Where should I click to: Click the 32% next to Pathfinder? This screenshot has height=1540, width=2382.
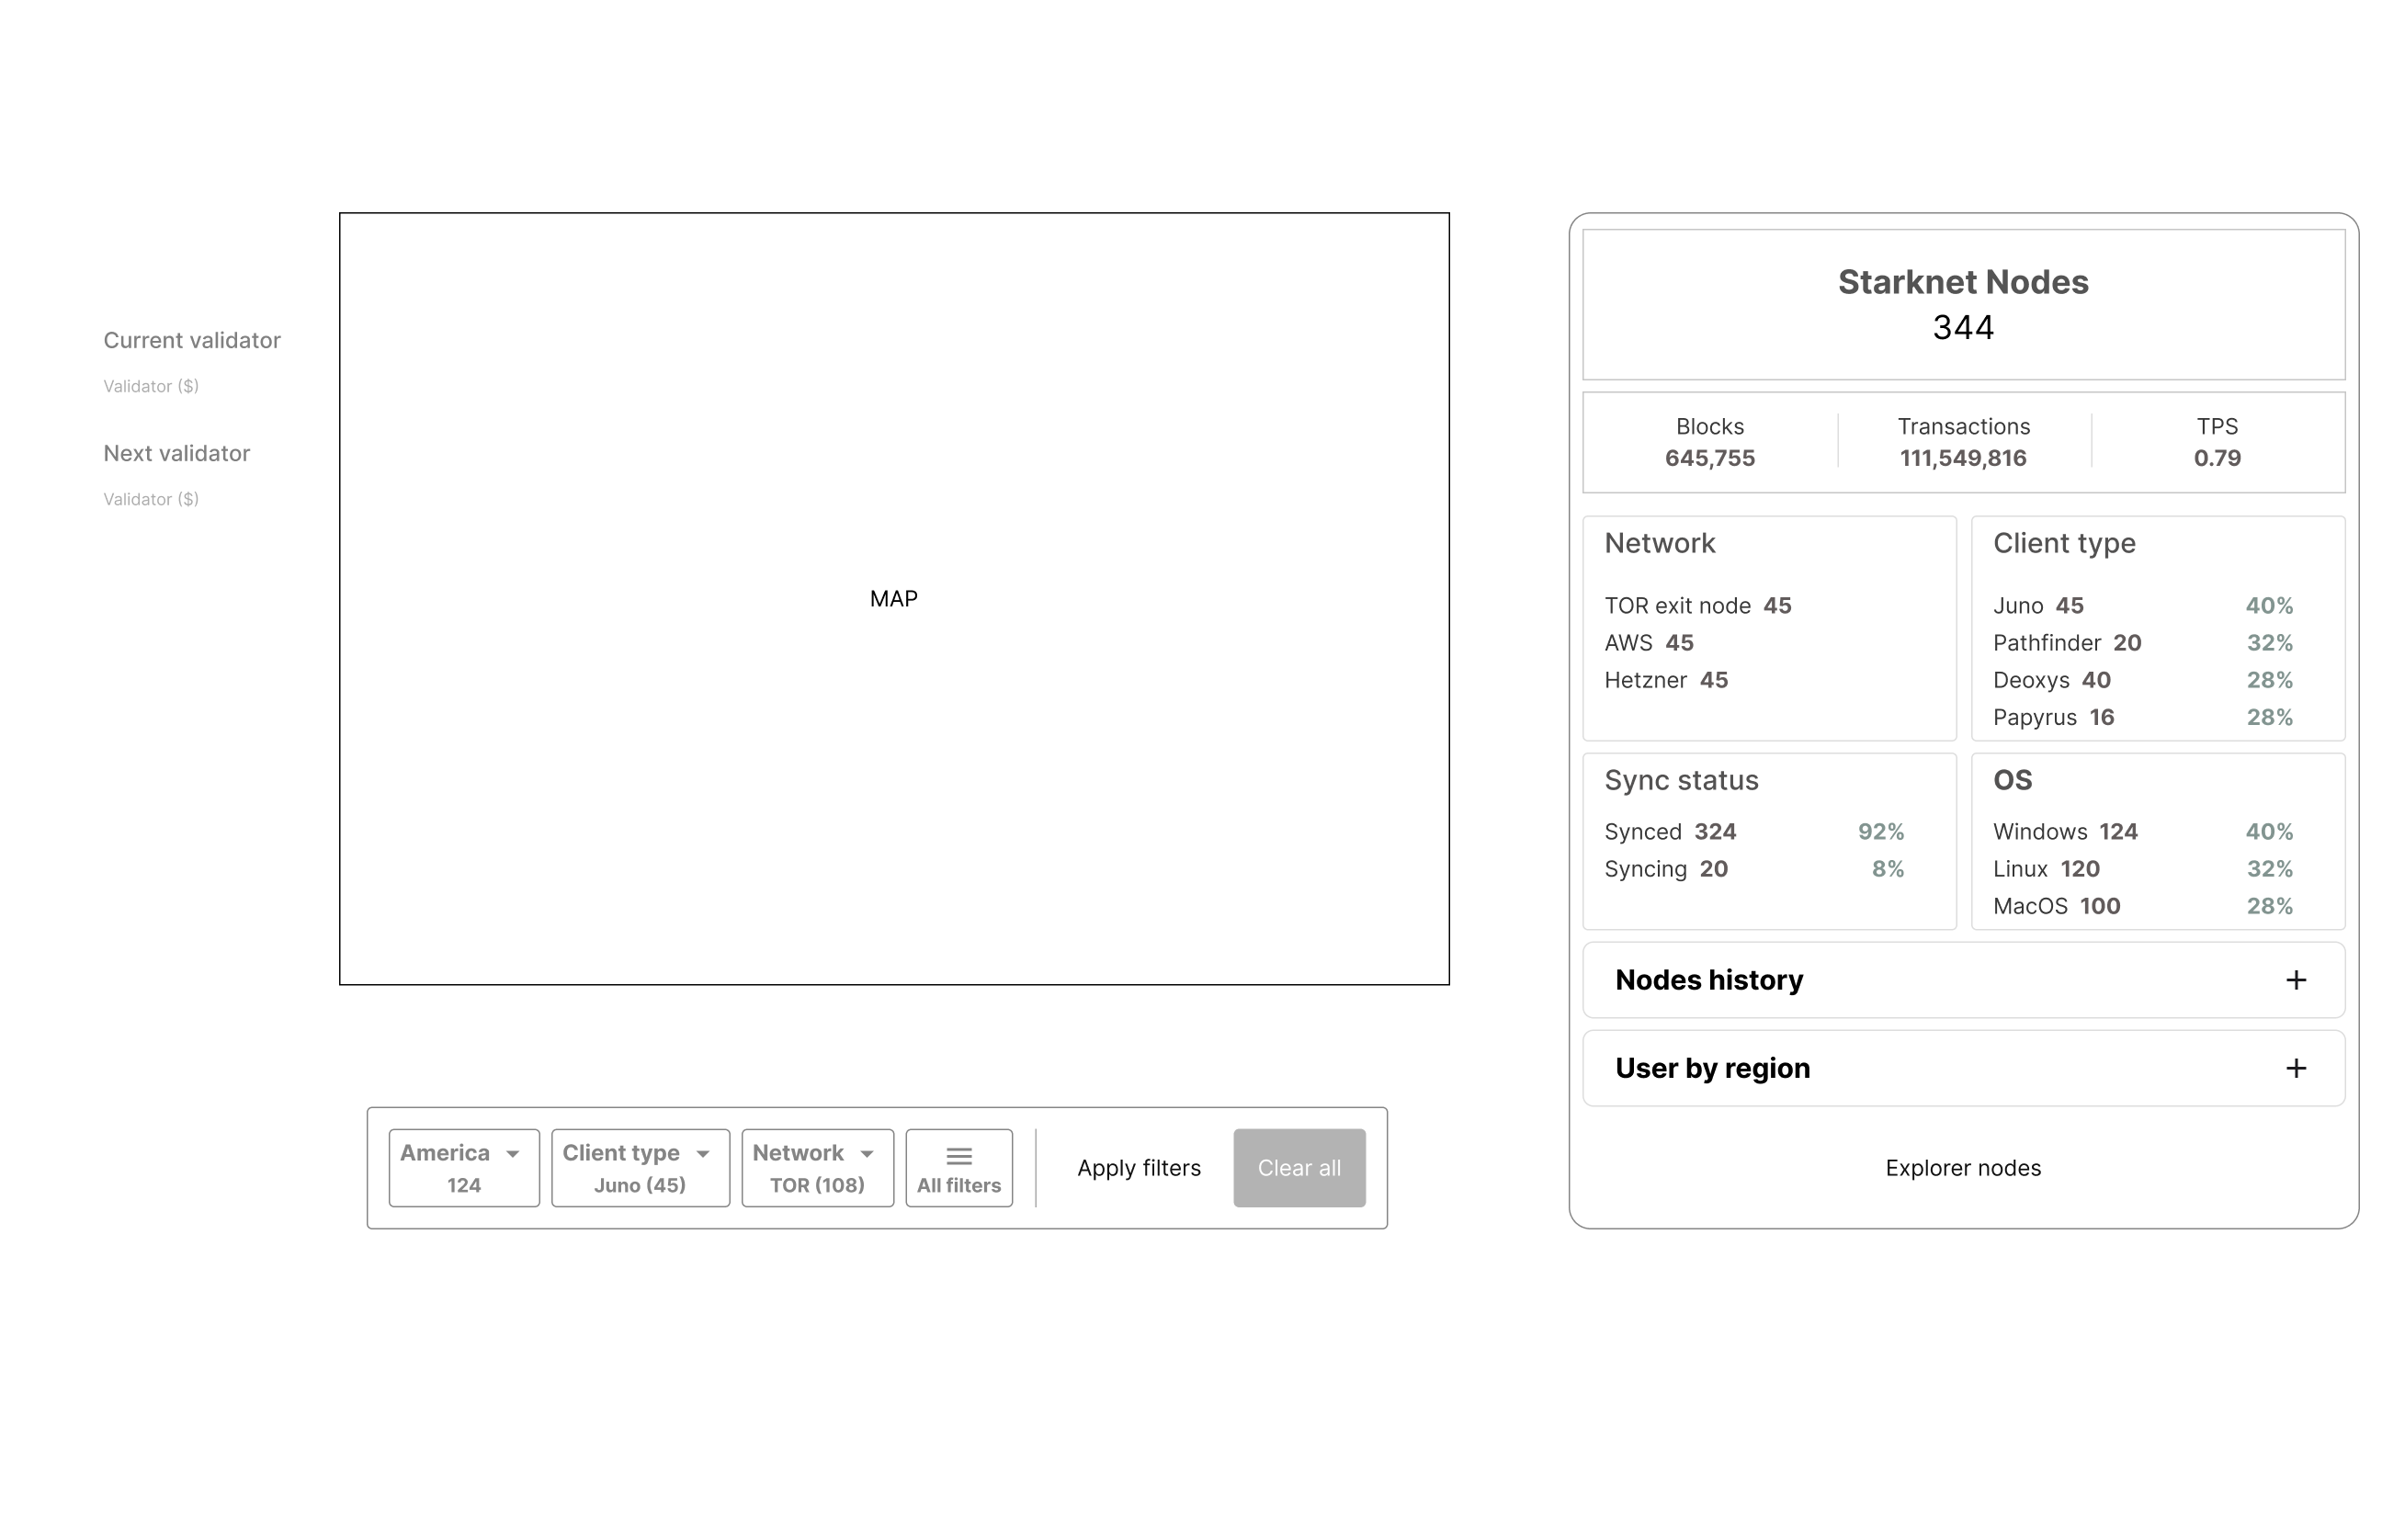pos(2269,642)
